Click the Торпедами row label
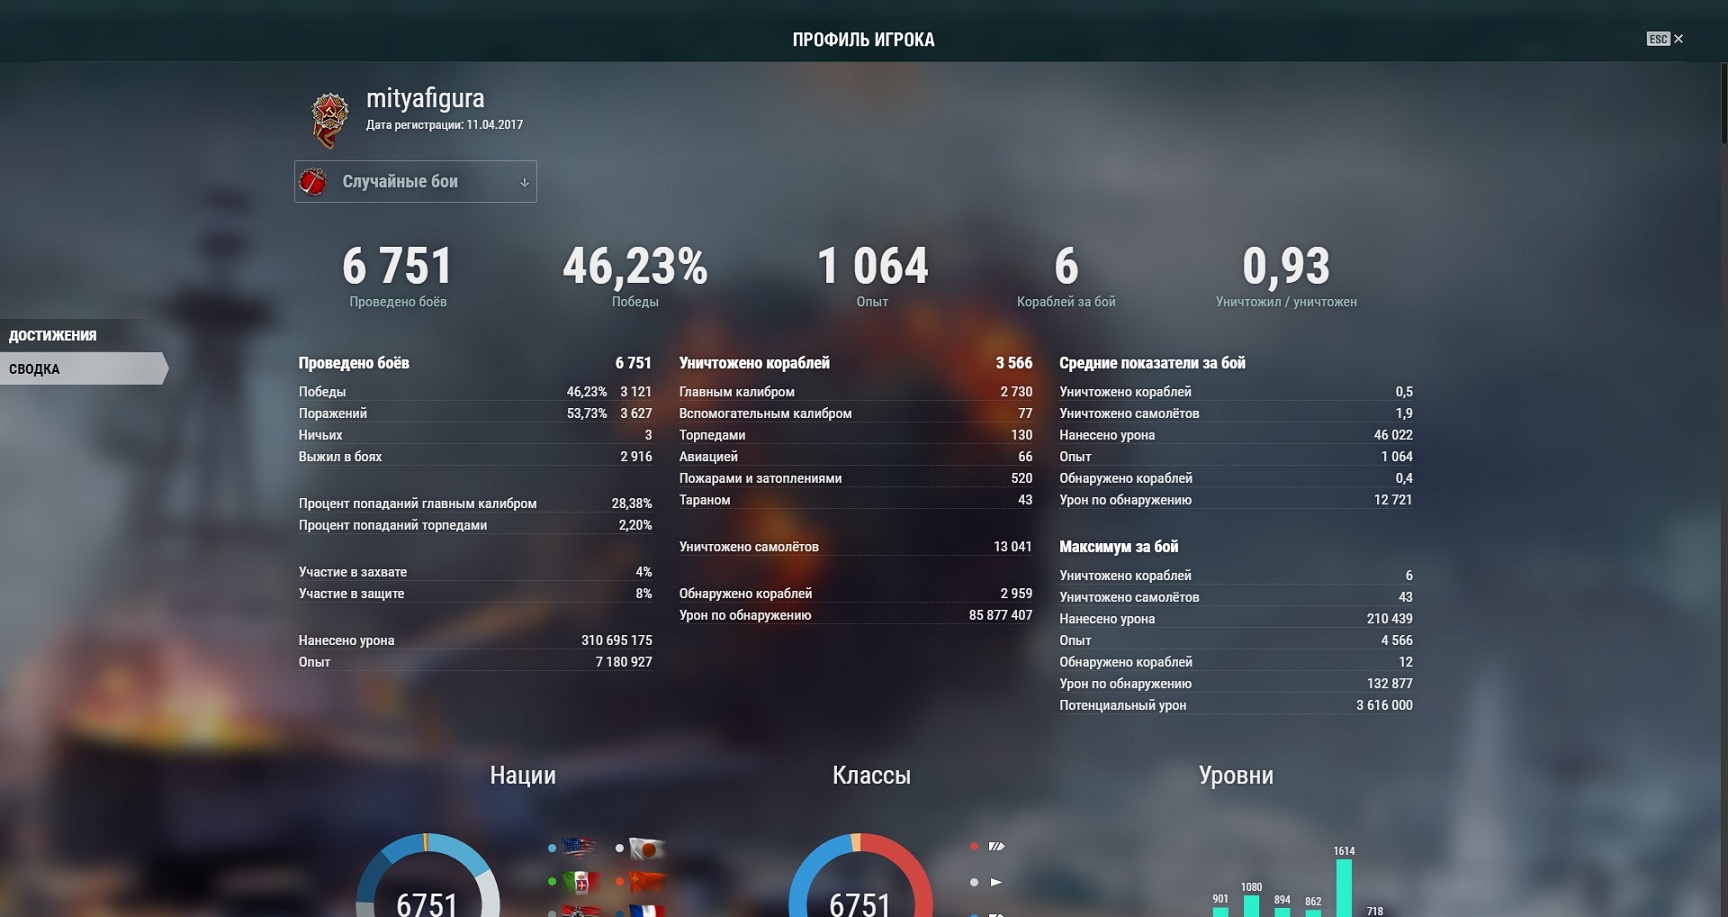The height and width of the screenshot is (917, 1728). [712, 435]
